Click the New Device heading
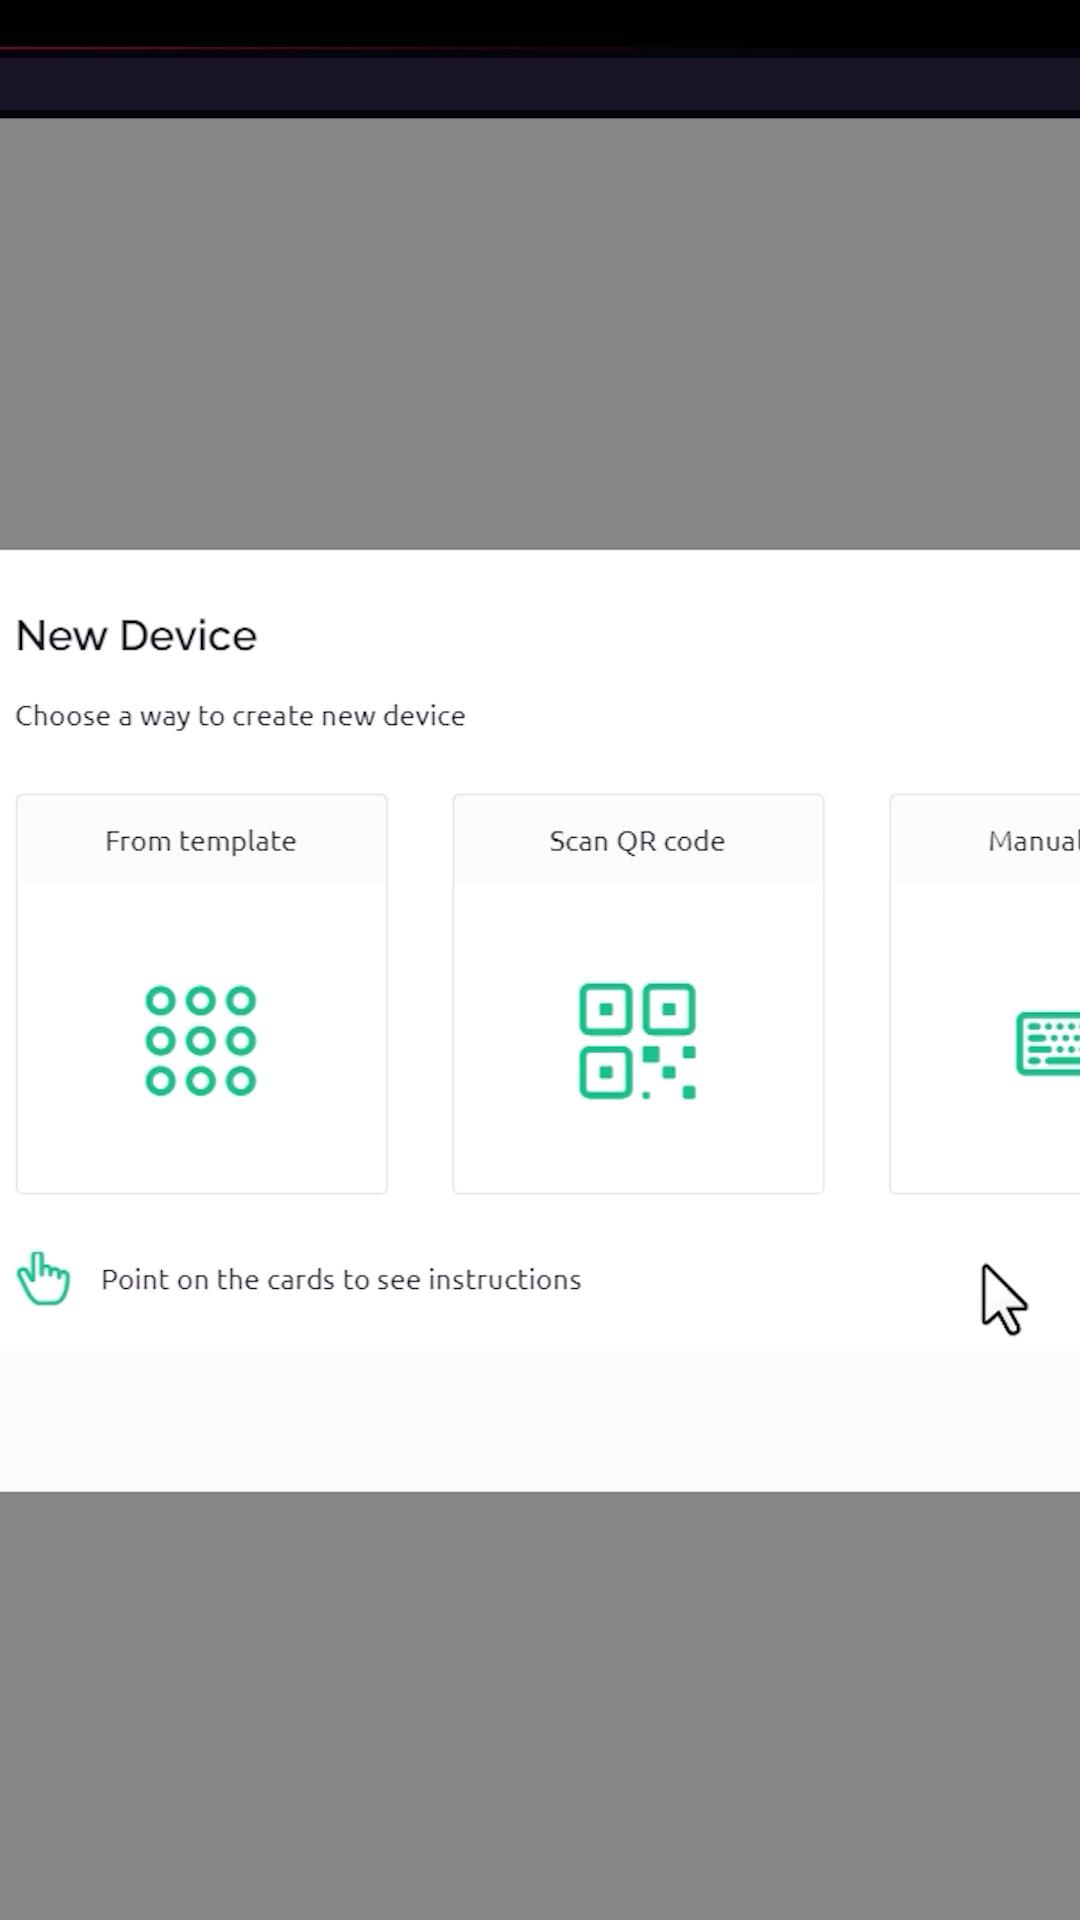This screenshot has height=1920, width=1080. (x=137, y=636)
